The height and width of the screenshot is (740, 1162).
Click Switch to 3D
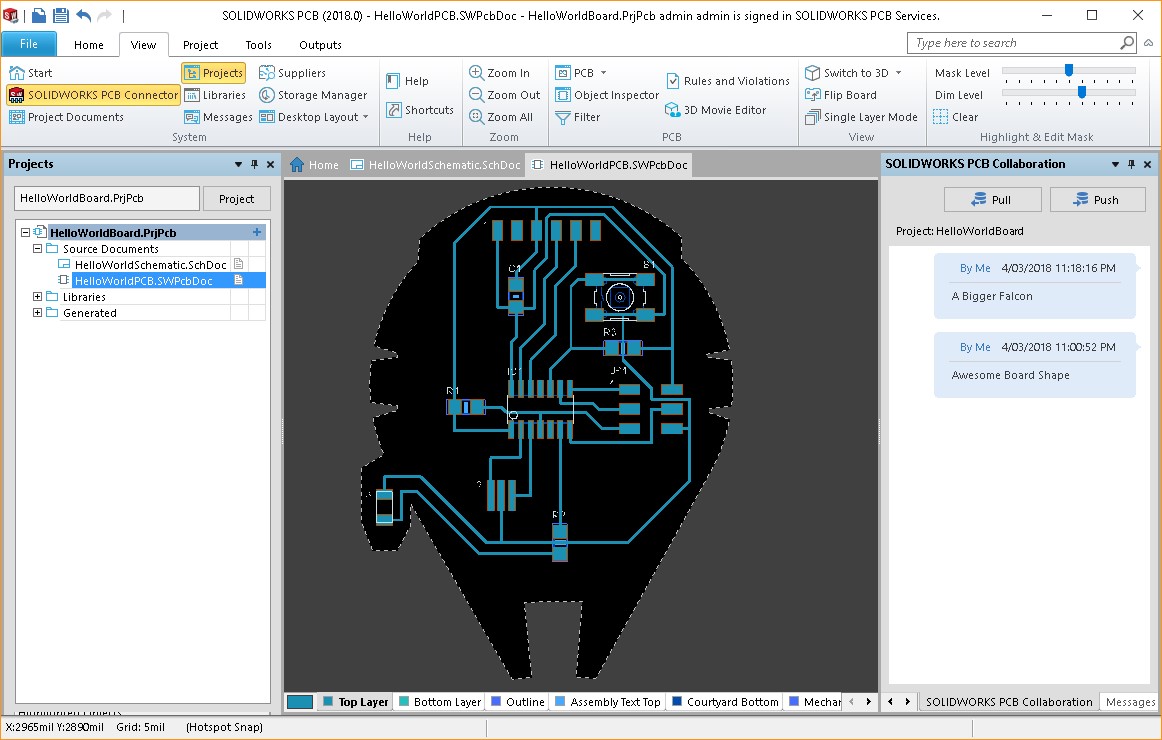click(846, 73)
